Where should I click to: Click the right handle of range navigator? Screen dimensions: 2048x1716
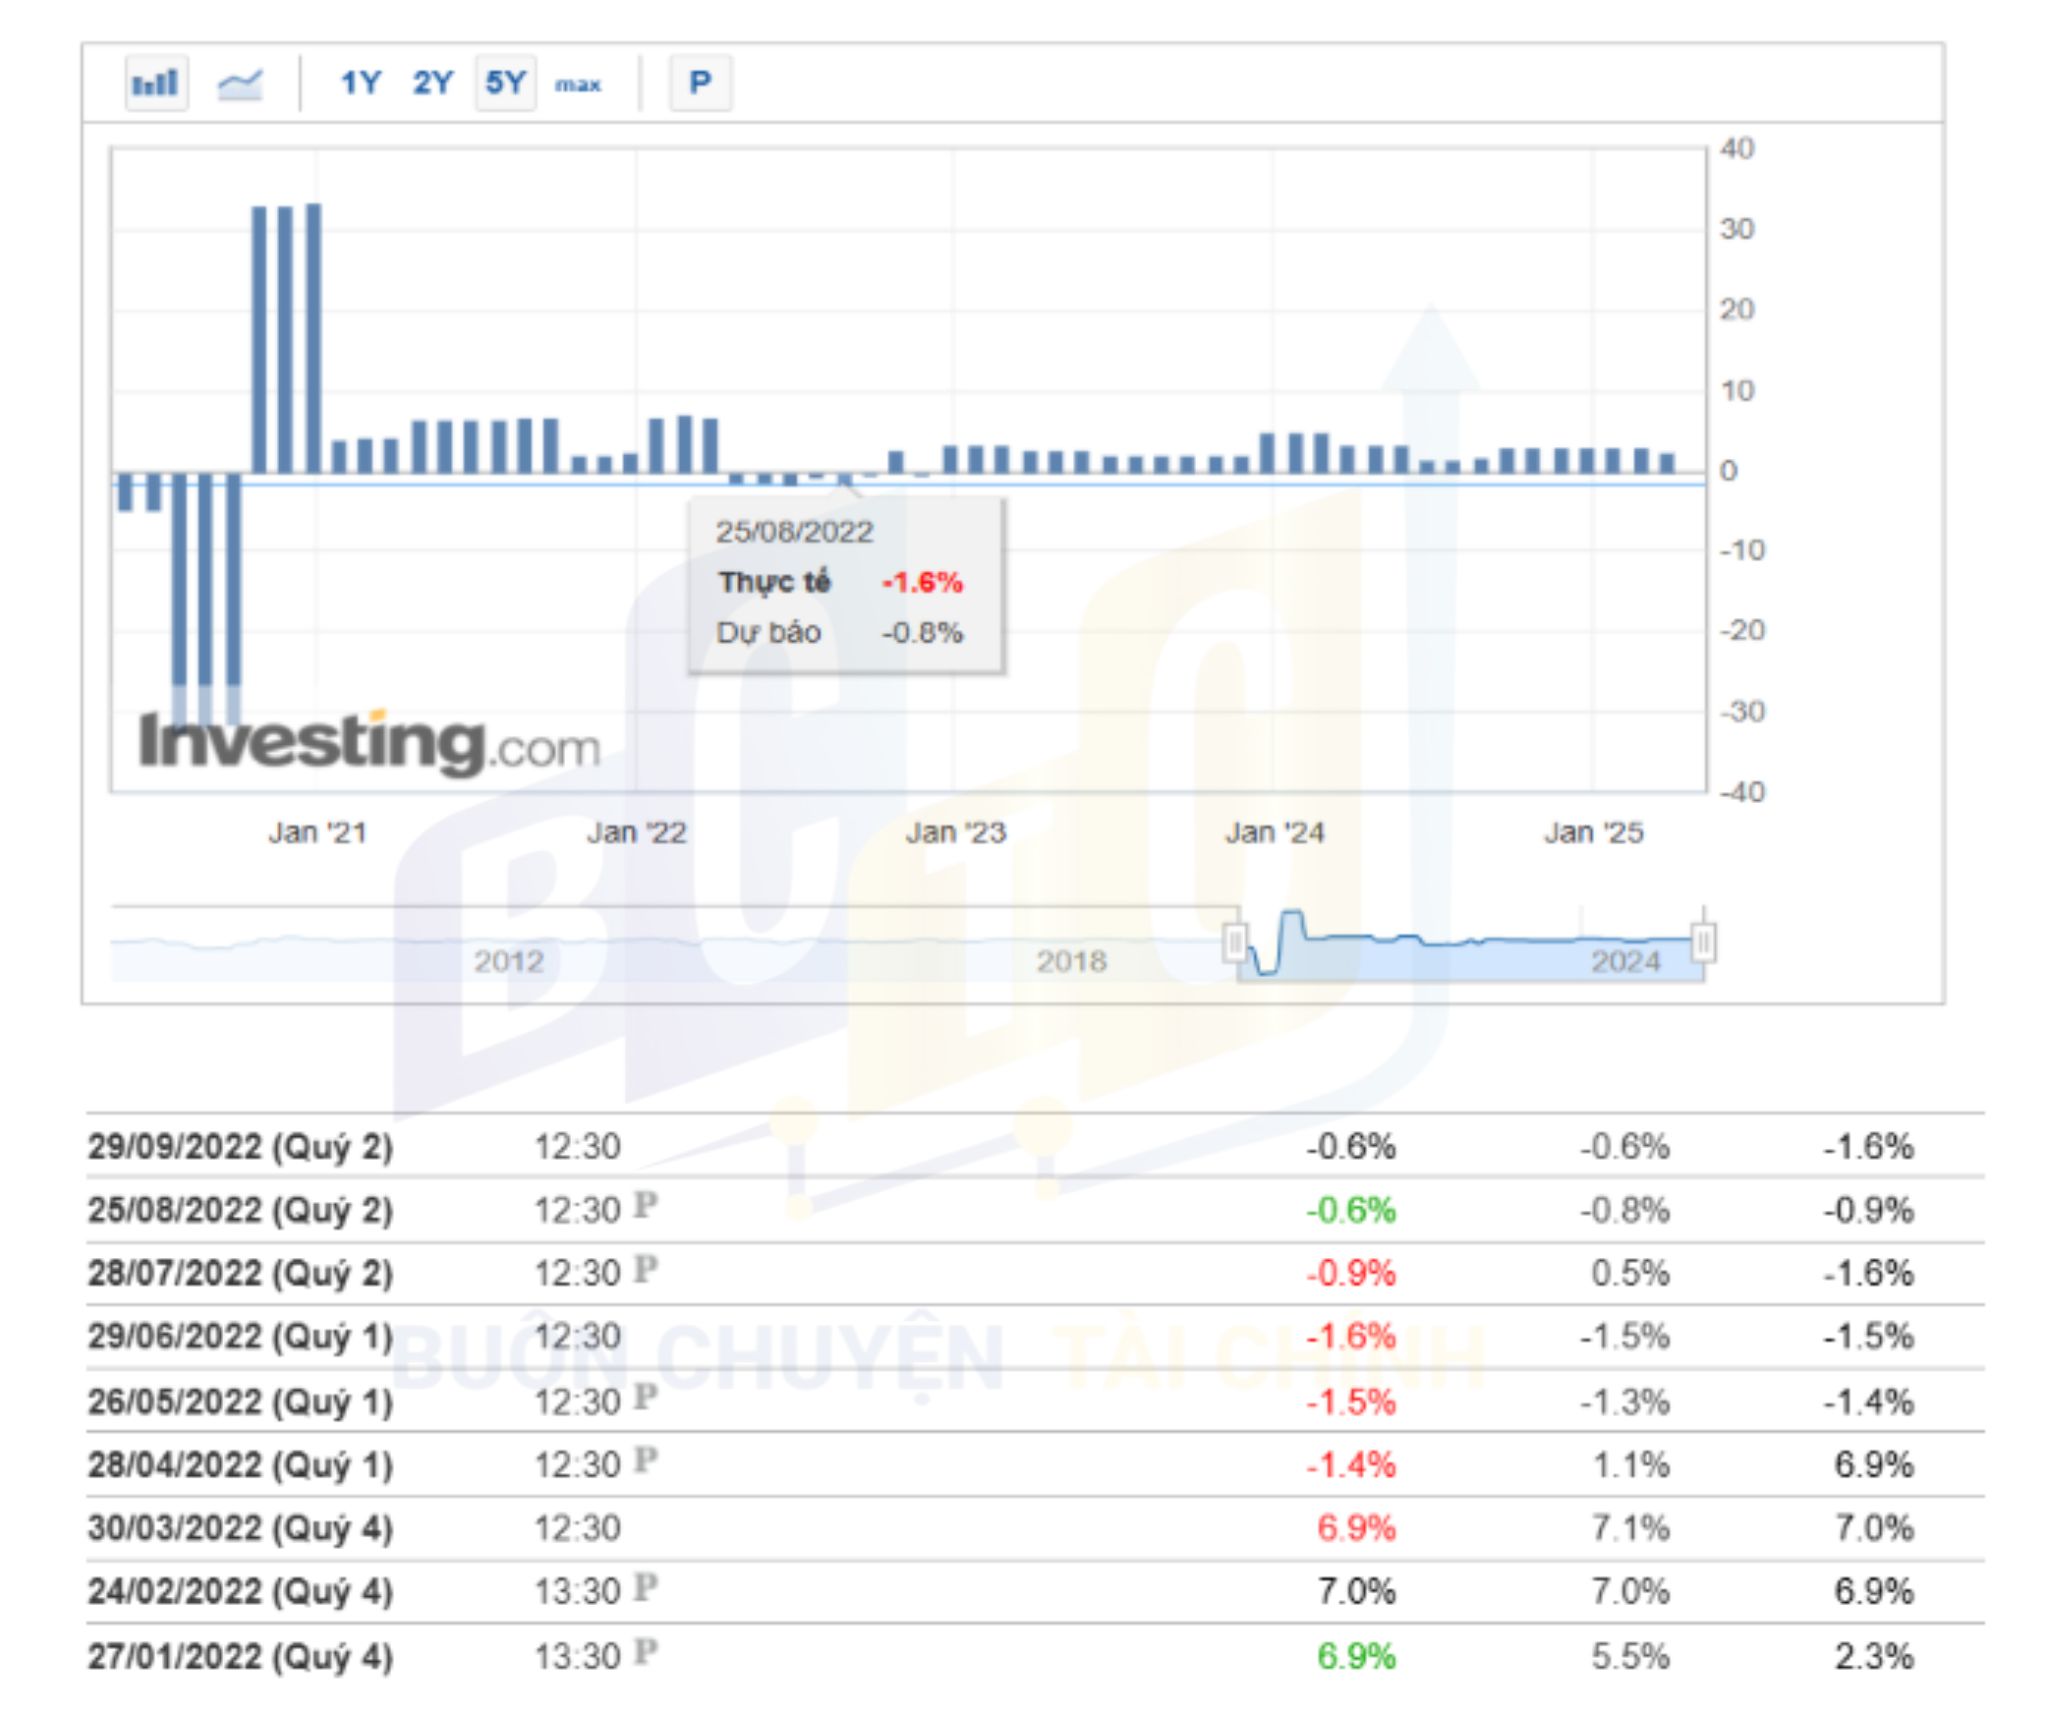pos(1704,943)
